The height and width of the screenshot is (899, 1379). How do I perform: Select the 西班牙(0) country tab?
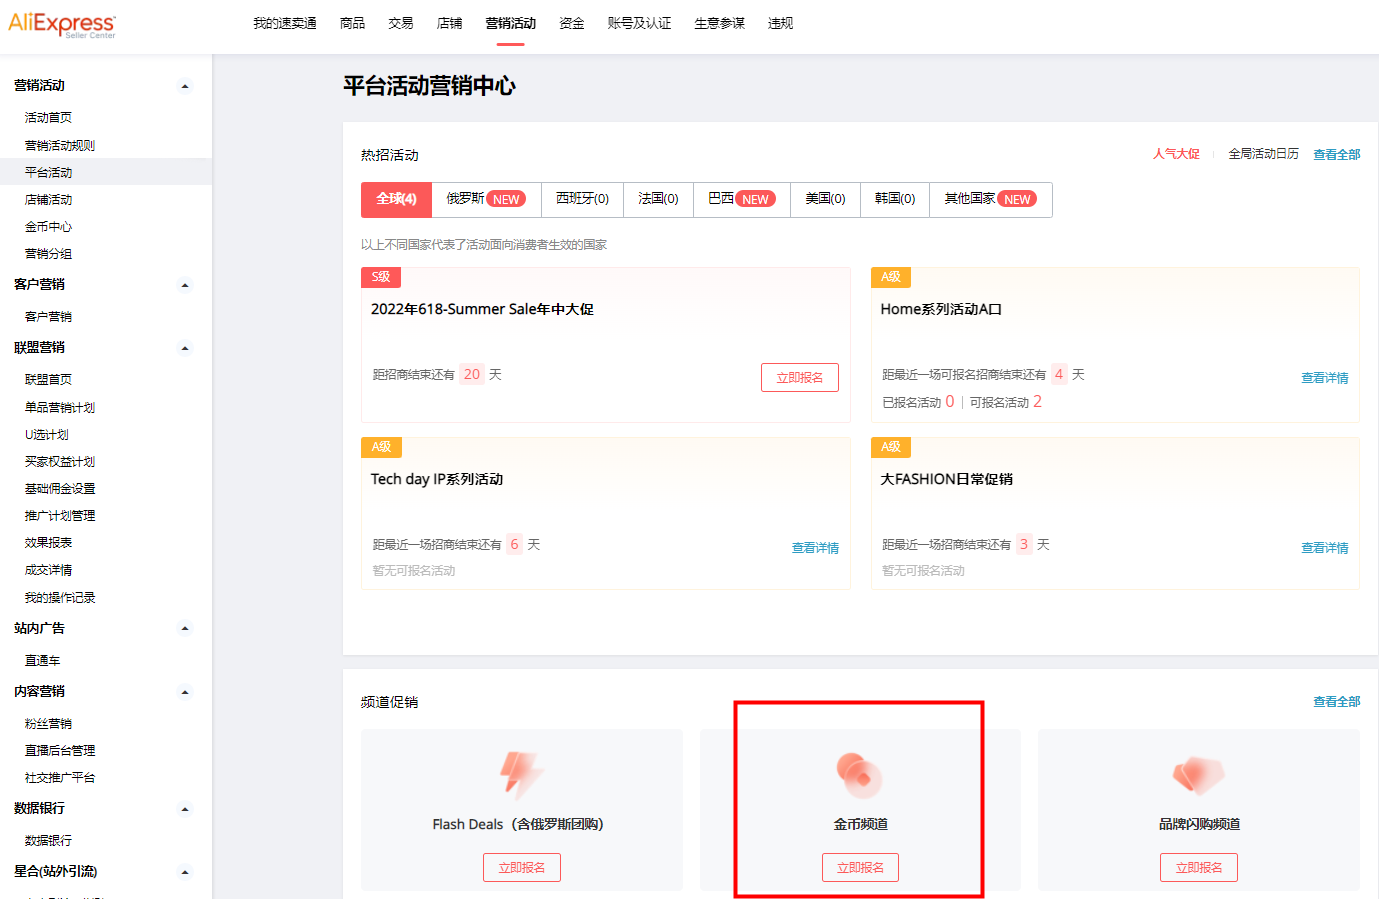click(582, 199)
